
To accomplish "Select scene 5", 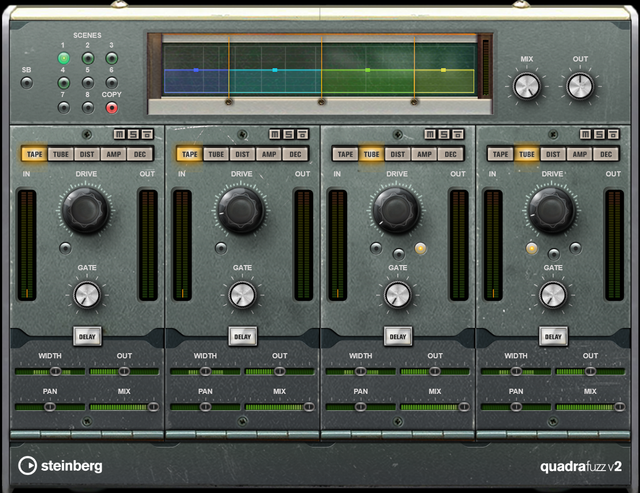I will tap(88, 83).
